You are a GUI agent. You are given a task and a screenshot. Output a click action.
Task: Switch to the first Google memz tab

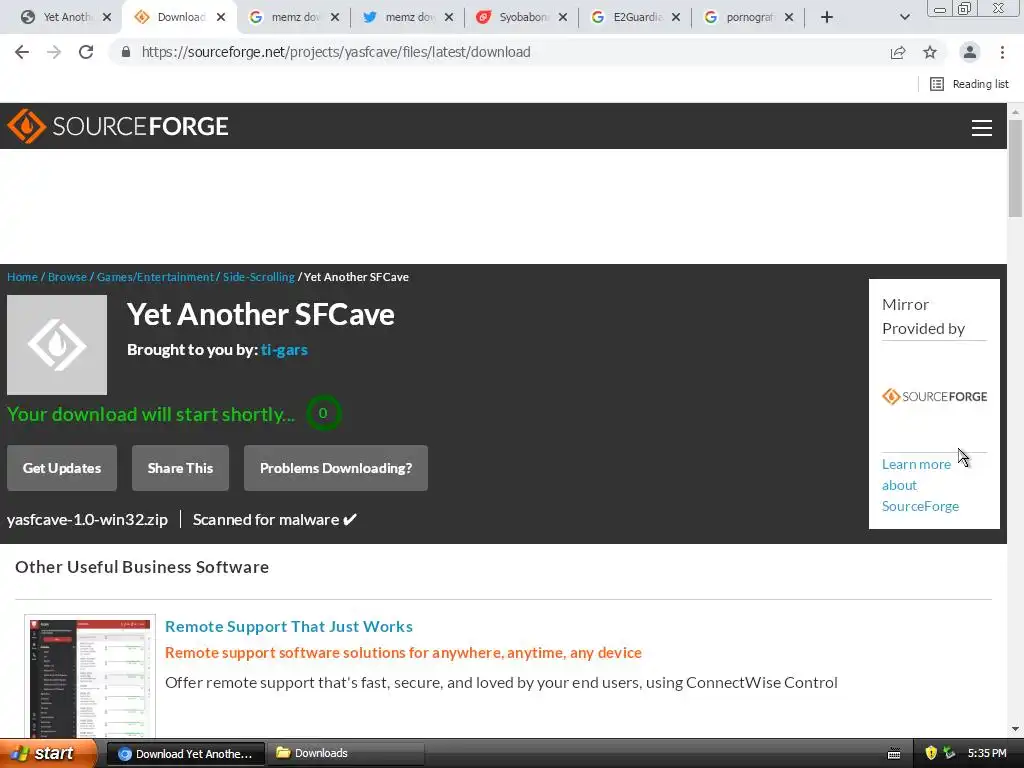pos(287,18)
